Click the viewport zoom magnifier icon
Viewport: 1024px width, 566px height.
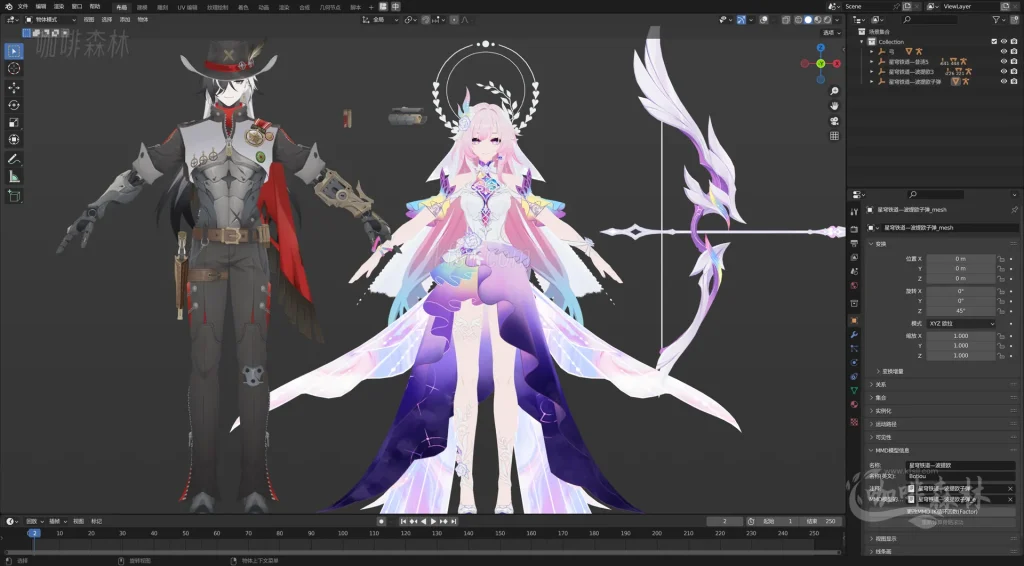click(x=834, y=91)
